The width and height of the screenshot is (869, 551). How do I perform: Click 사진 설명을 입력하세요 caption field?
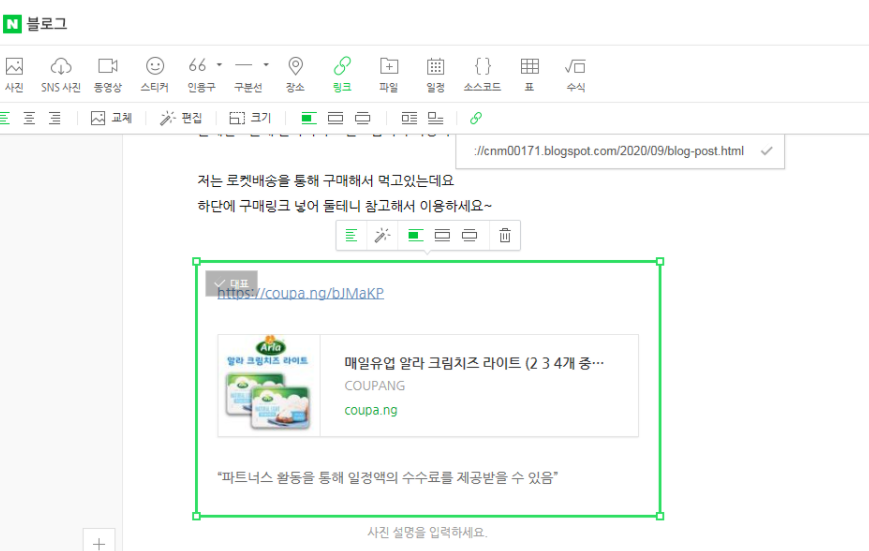pyautogui.click(x=427, y=533)
